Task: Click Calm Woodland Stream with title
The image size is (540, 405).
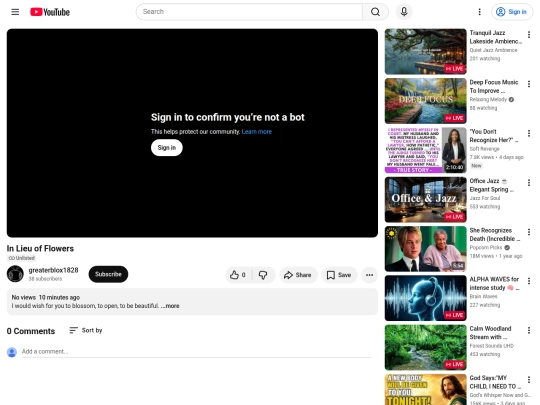Action: pos(490,333)
